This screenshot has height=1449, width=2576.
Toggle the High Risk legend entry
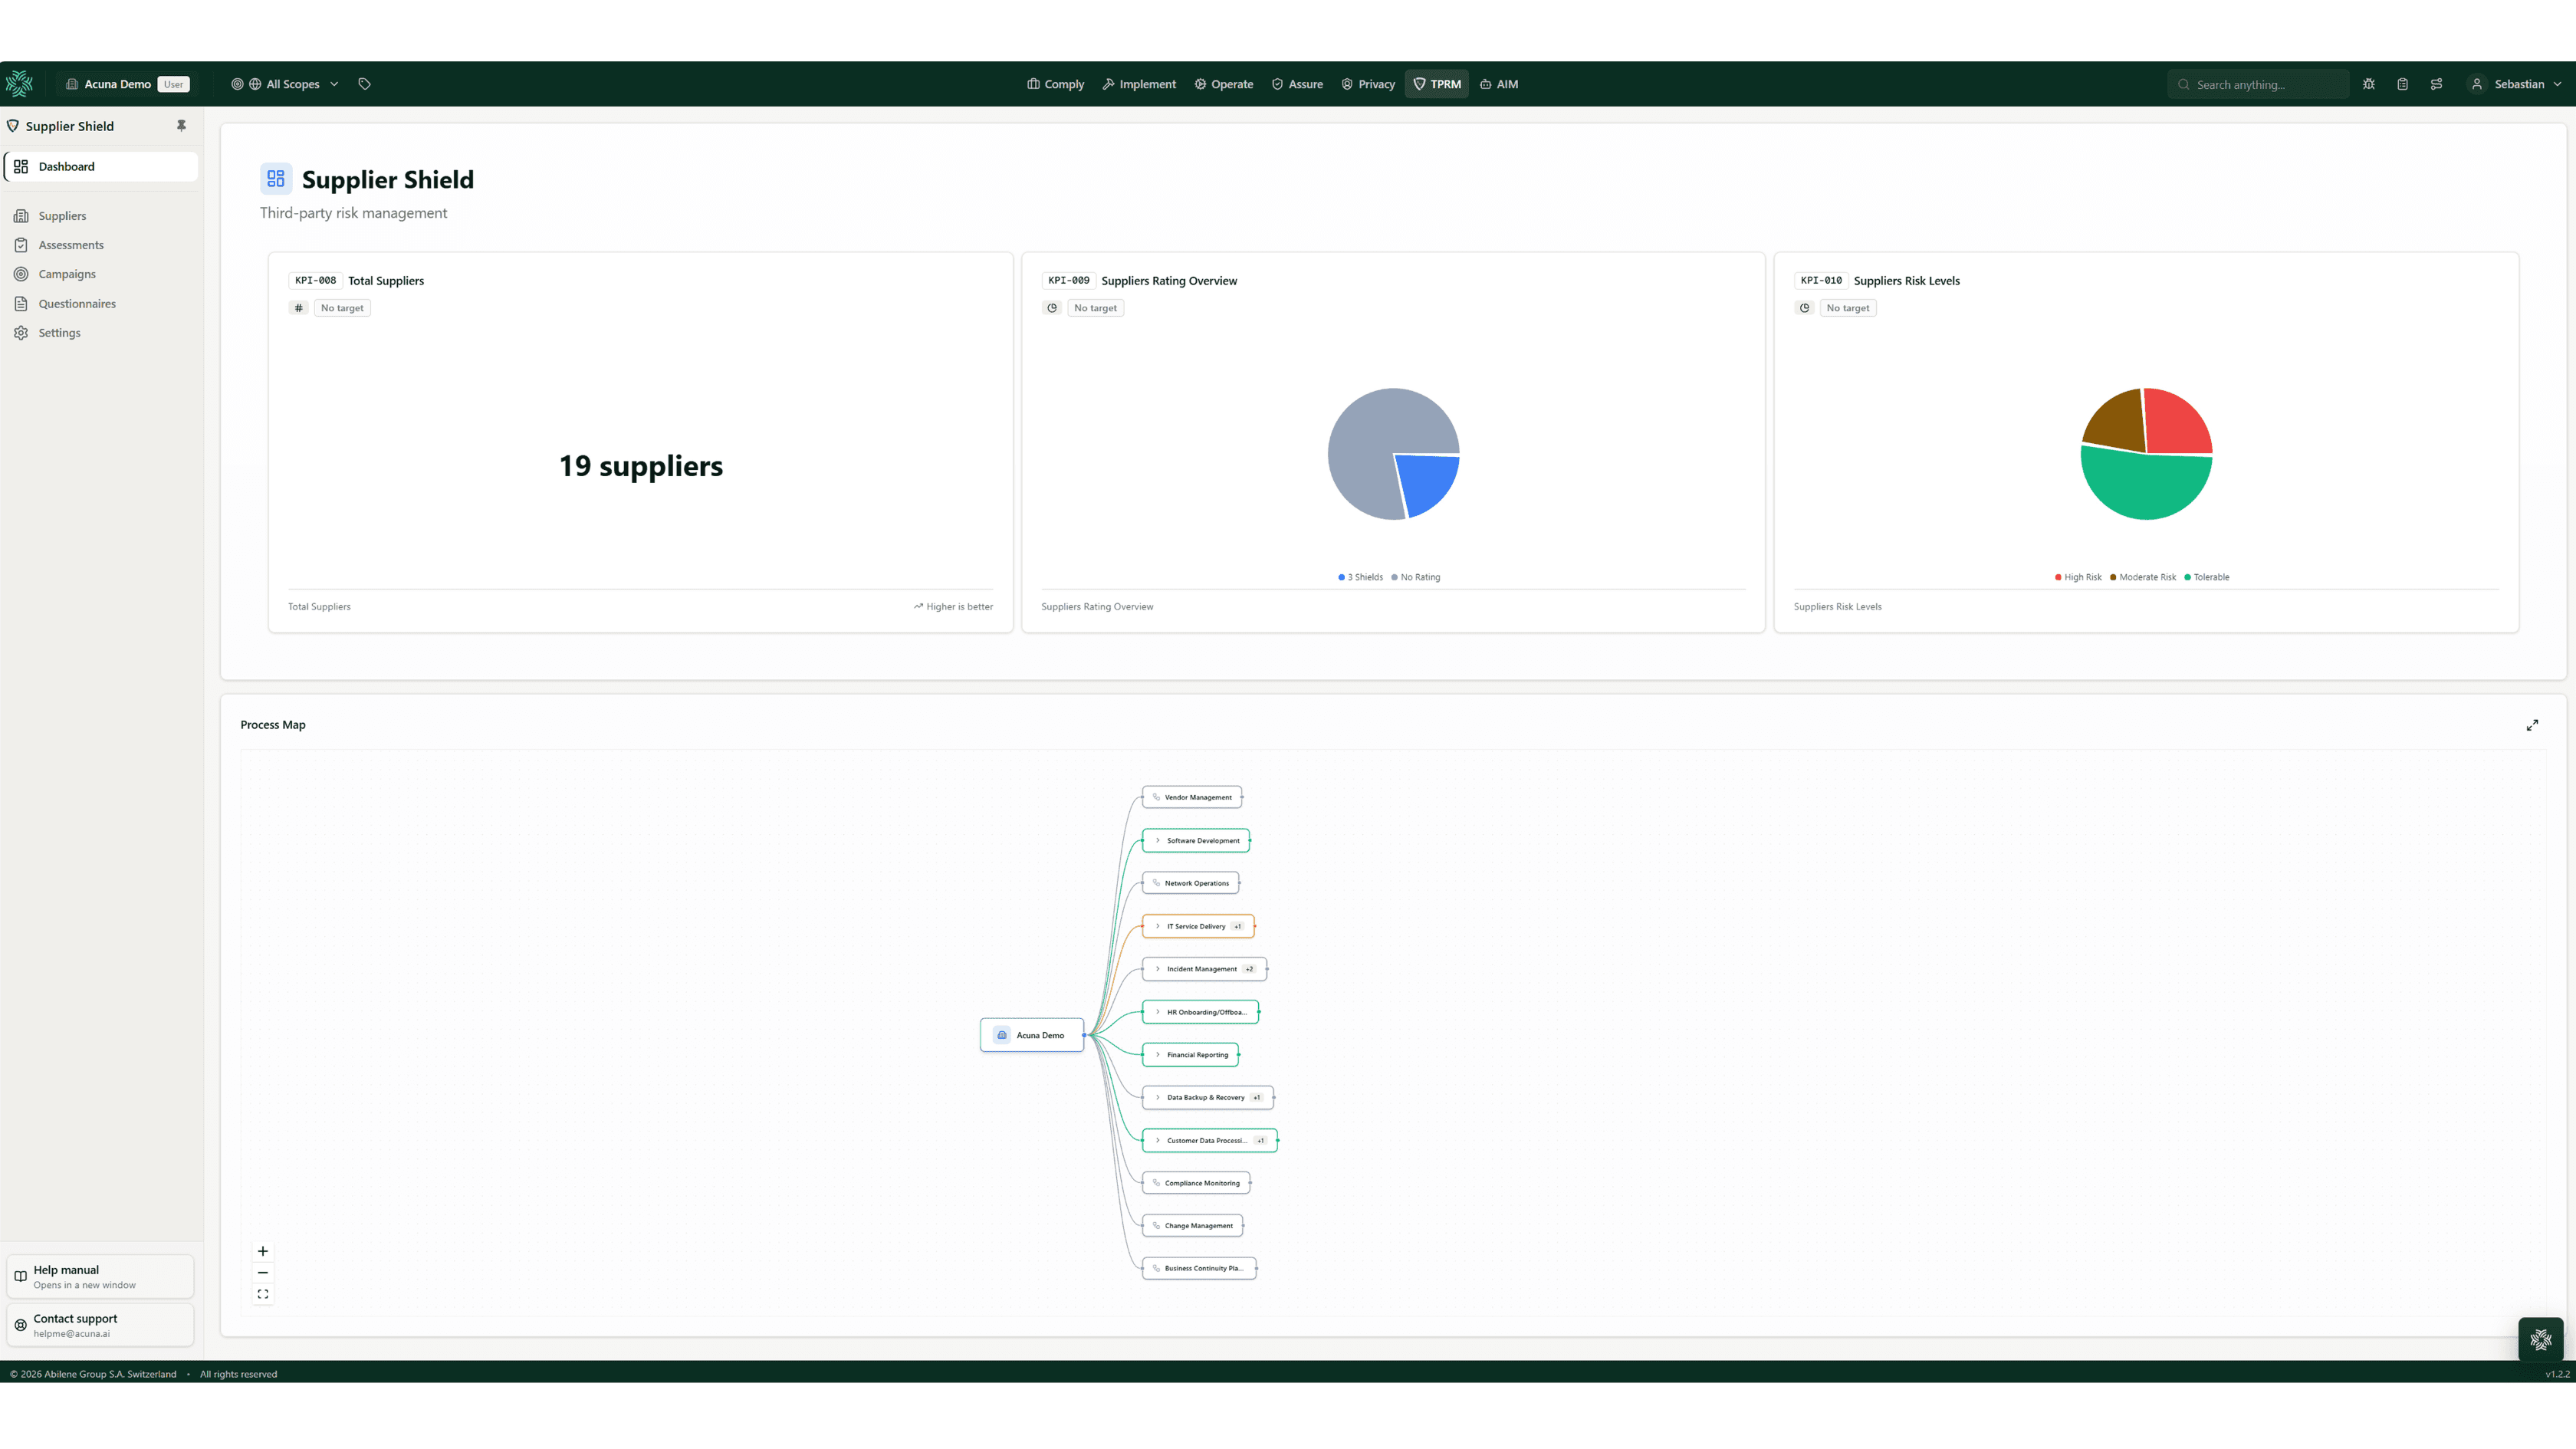pyautogui.click(x=2078, y=577)
